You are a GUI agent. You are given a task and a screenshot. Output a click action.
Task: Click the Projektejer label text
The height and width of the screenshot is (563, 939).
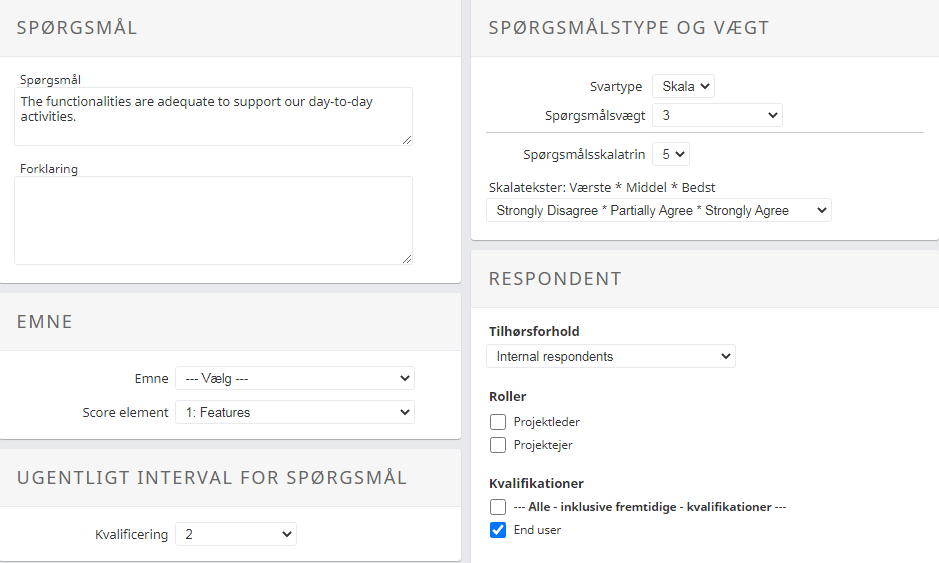[x=543, y=445]
